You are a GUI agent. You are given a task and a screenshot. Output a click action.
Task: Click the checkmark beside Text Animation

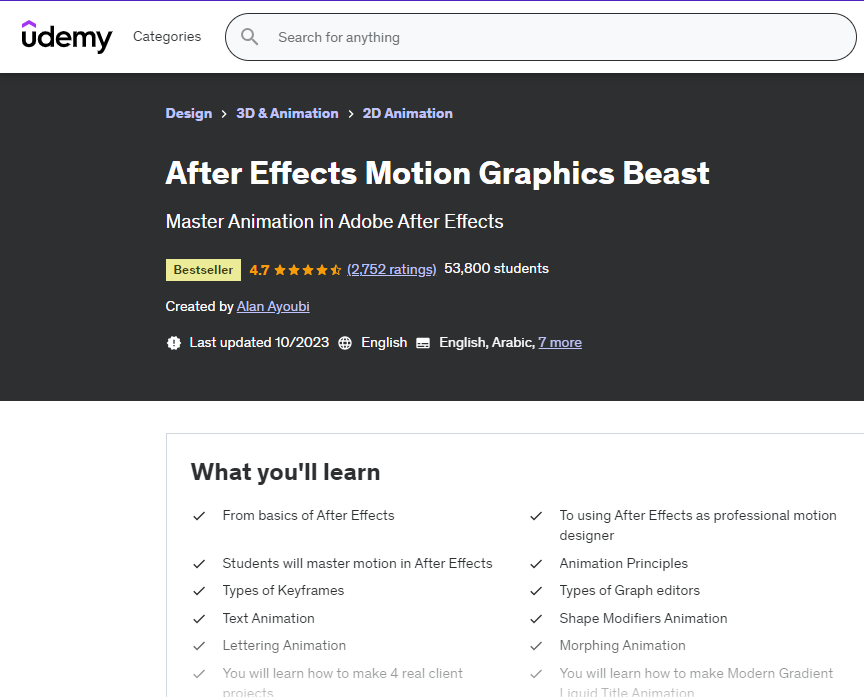[199, 619]
